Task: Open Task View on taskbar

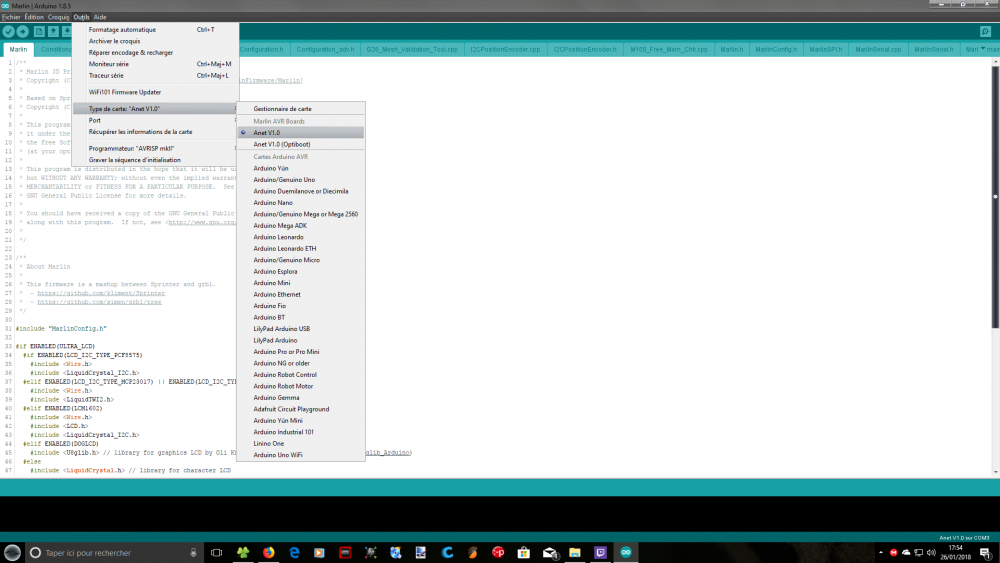Action: (217, 553)
